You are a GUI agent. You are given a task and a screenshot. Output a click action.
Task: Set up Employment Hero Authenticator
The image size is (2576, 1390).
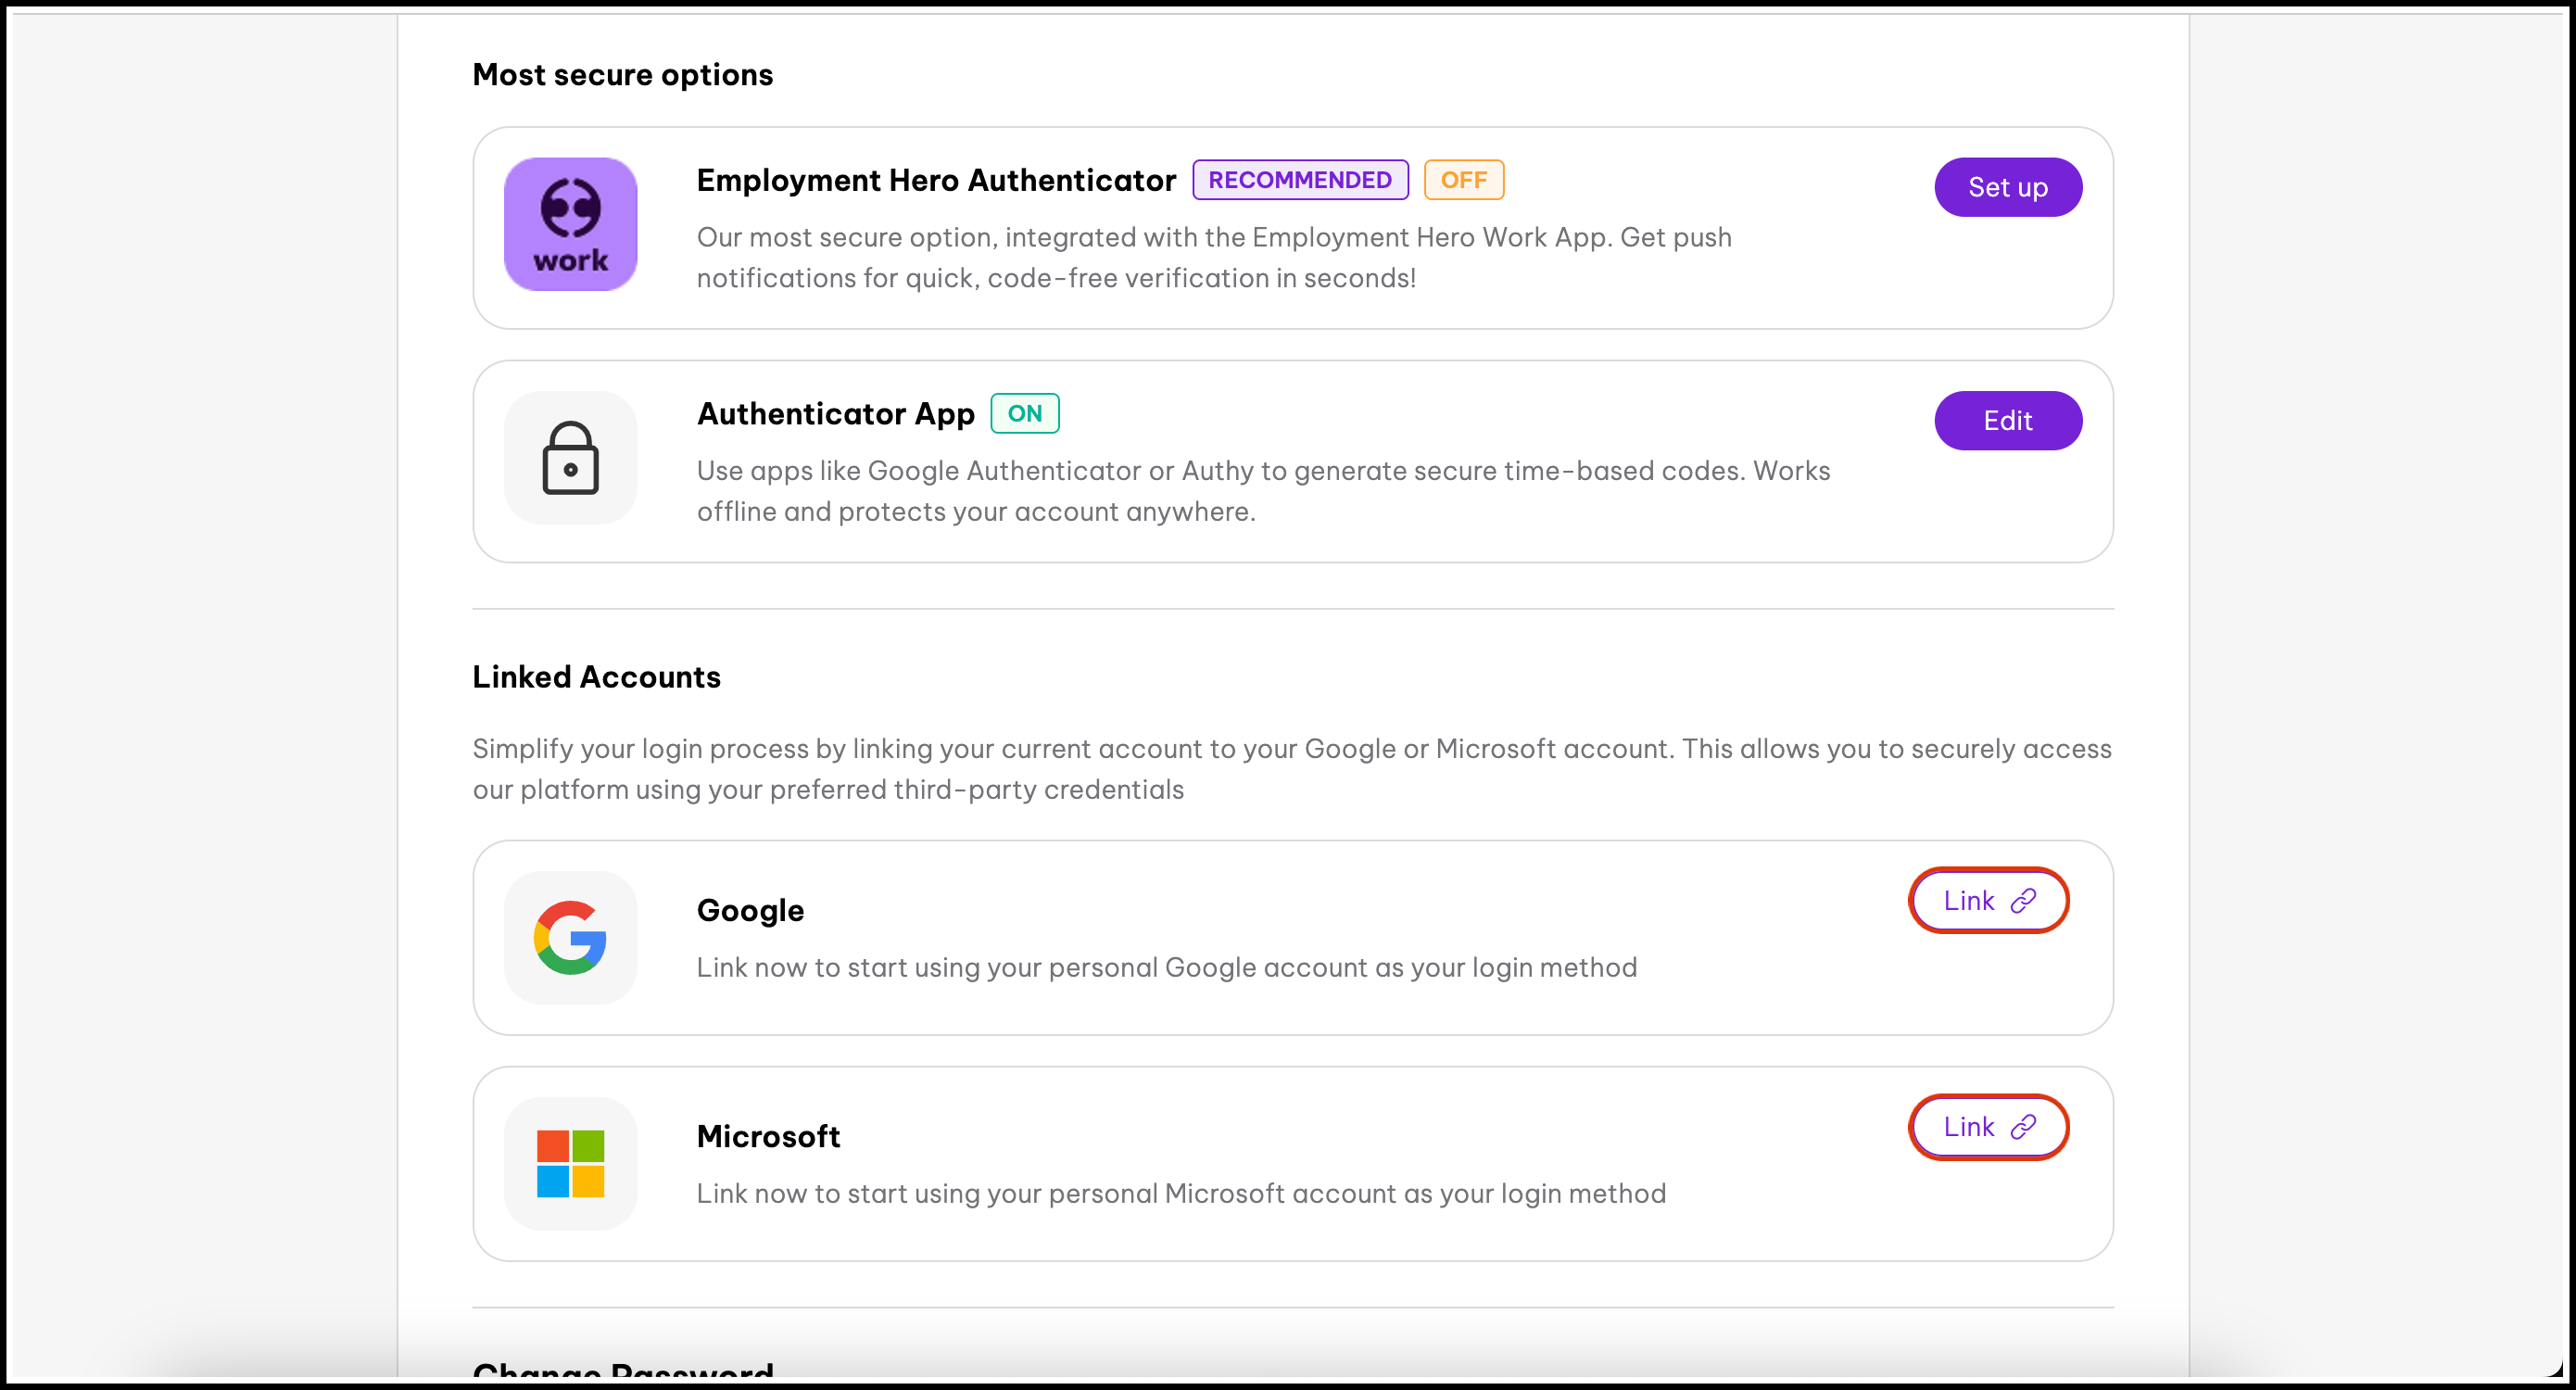2007,187
